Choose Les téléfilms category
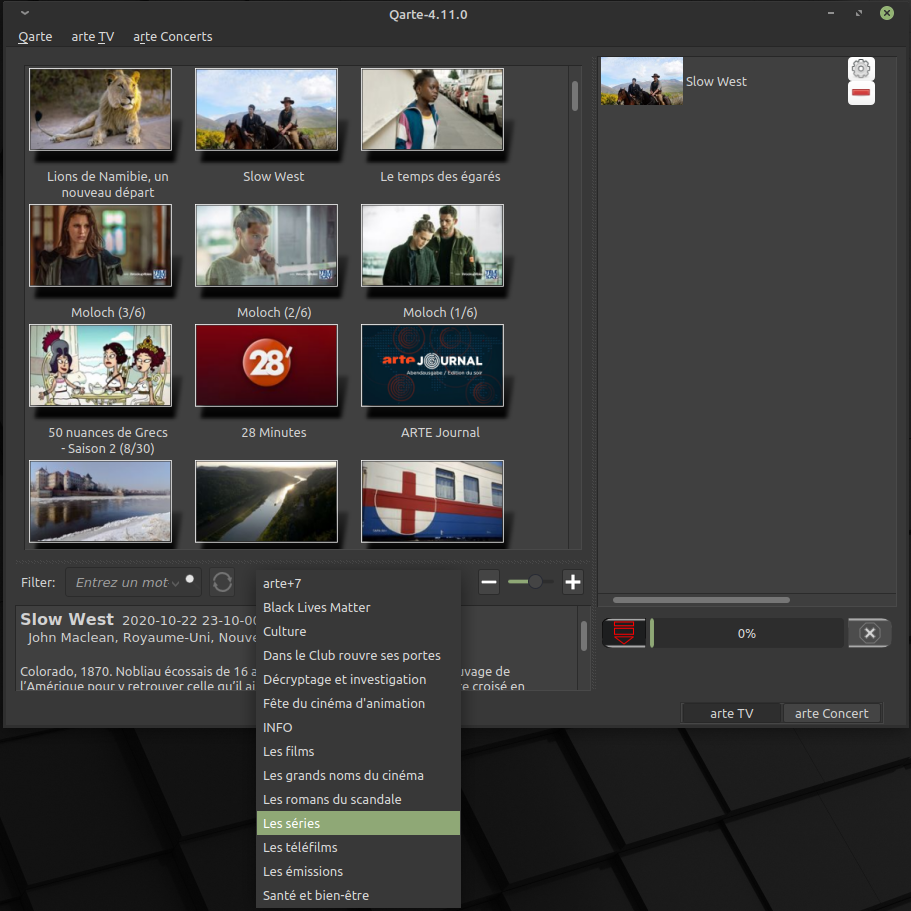 coord(358,847)
